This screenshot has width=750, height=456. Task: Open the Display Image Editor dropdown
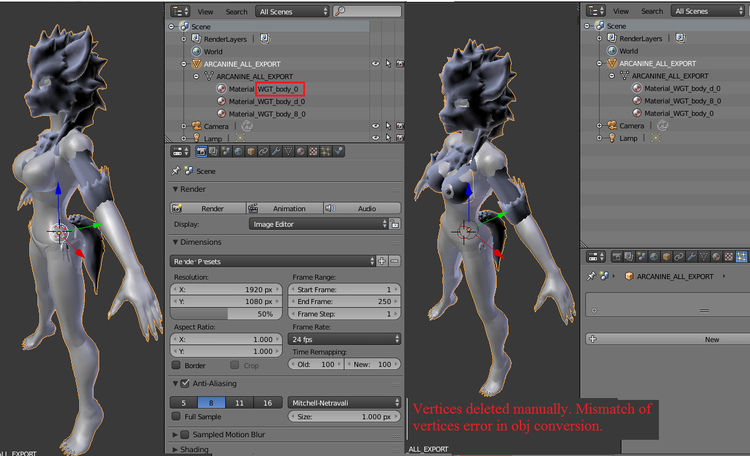point(319,224)
